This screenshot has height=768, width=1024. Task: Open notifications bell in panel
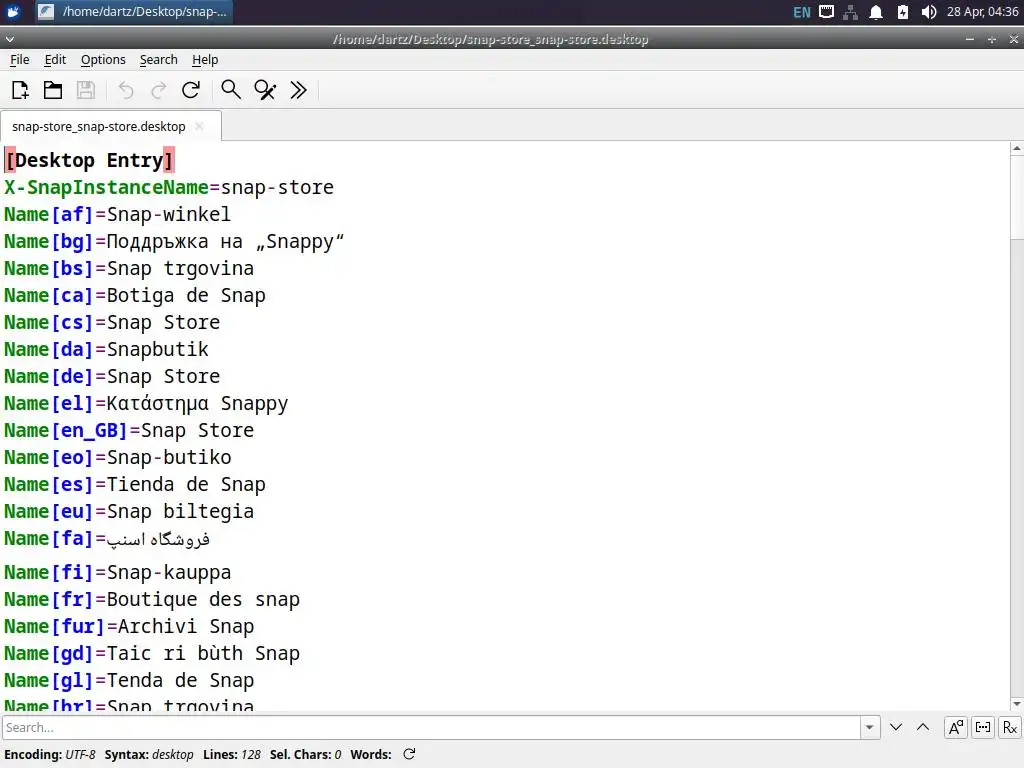(x=876, y=12)
